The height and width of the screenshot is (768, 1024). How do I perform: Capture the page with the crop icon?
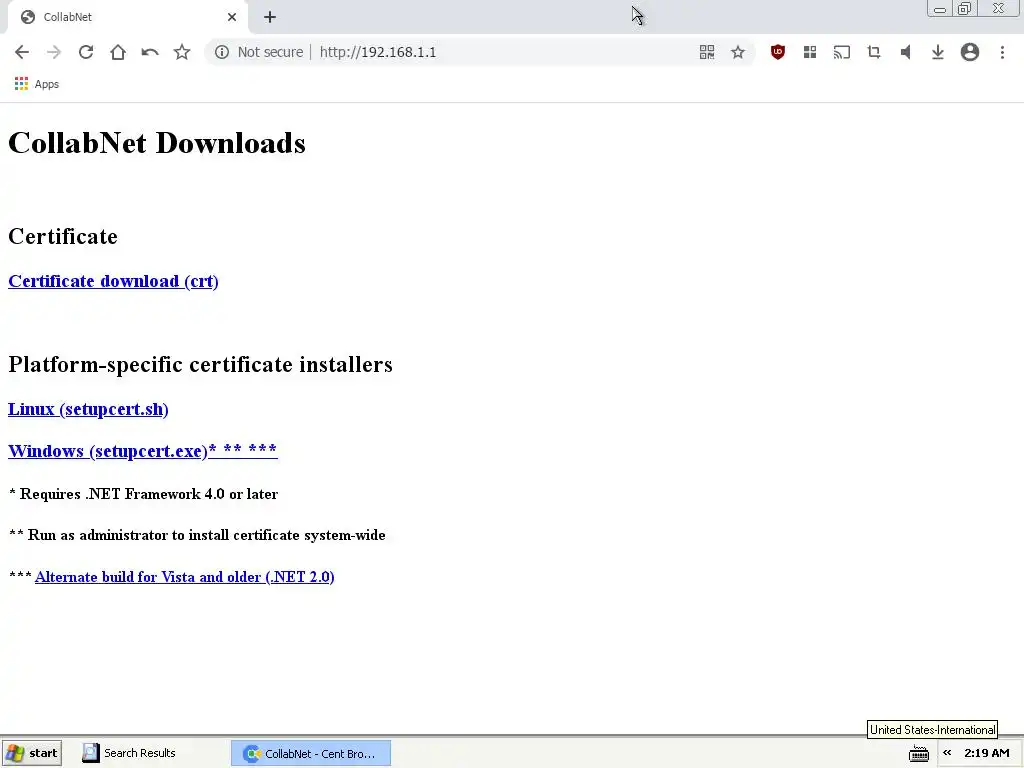point(874,52)
